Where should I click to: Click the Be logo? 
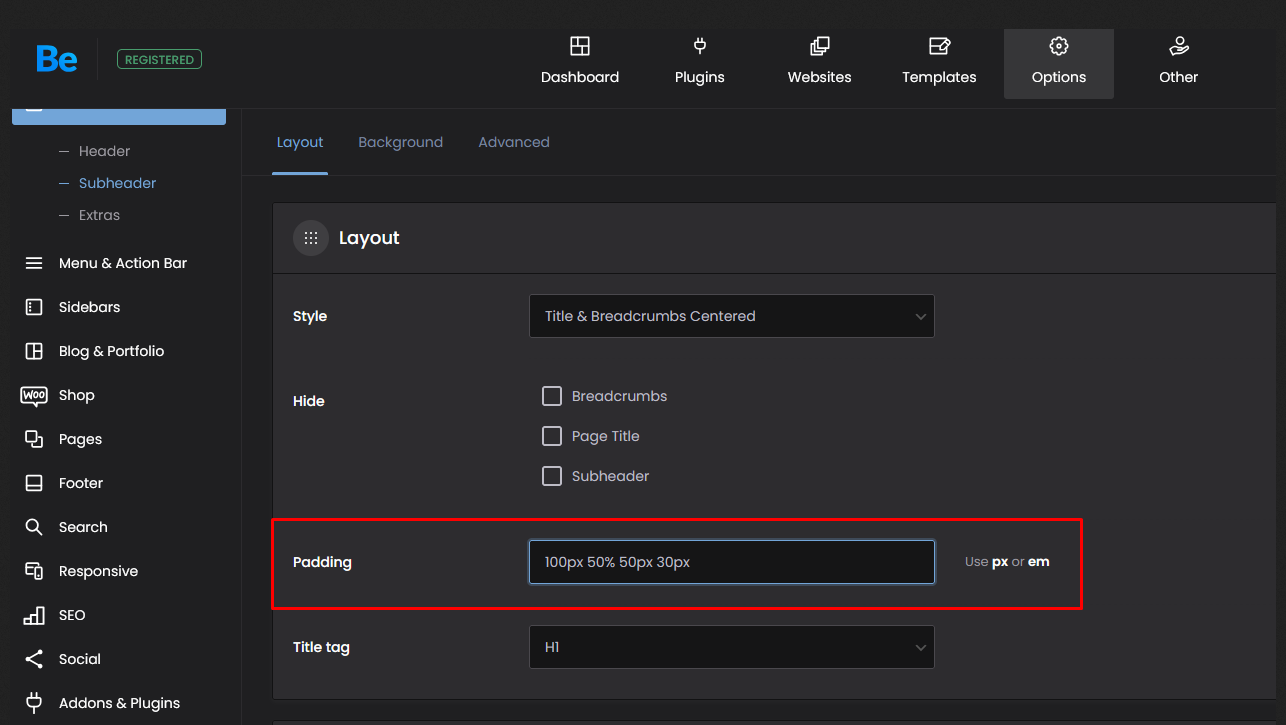[57, 60]
